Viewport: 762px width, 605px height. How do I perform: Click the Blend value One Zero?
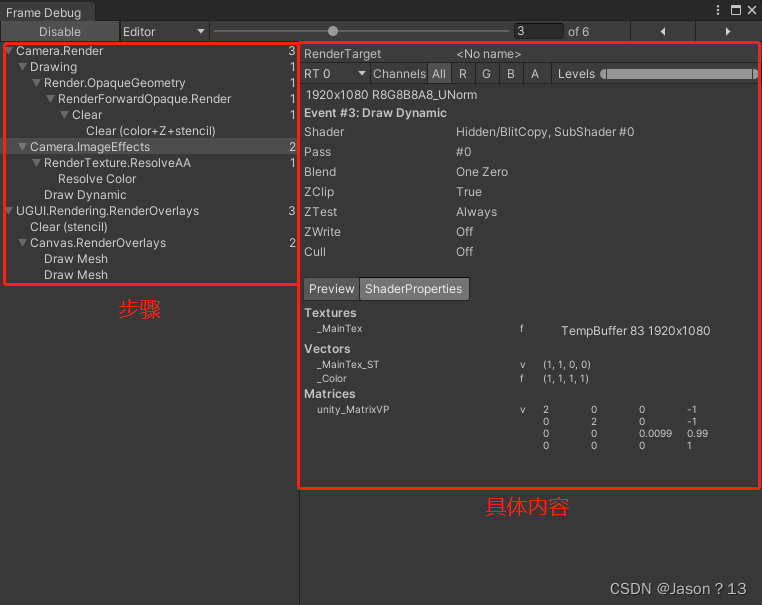click(482, 172)
